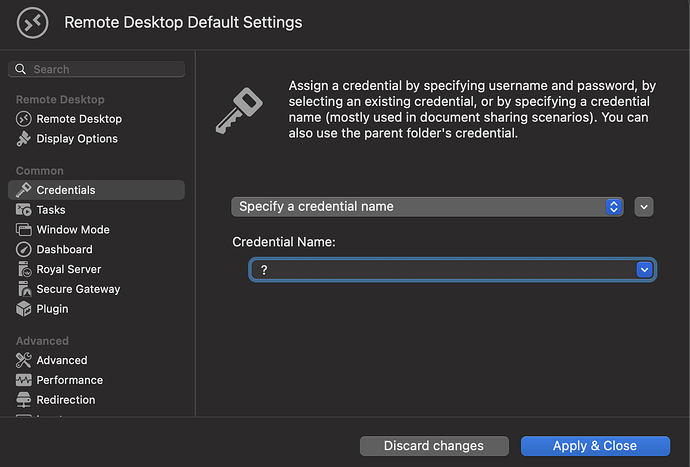Open the 'Specify a credential name' dropdown
The width and height of the screenshot is (690, 467).
tap(427, 207)
